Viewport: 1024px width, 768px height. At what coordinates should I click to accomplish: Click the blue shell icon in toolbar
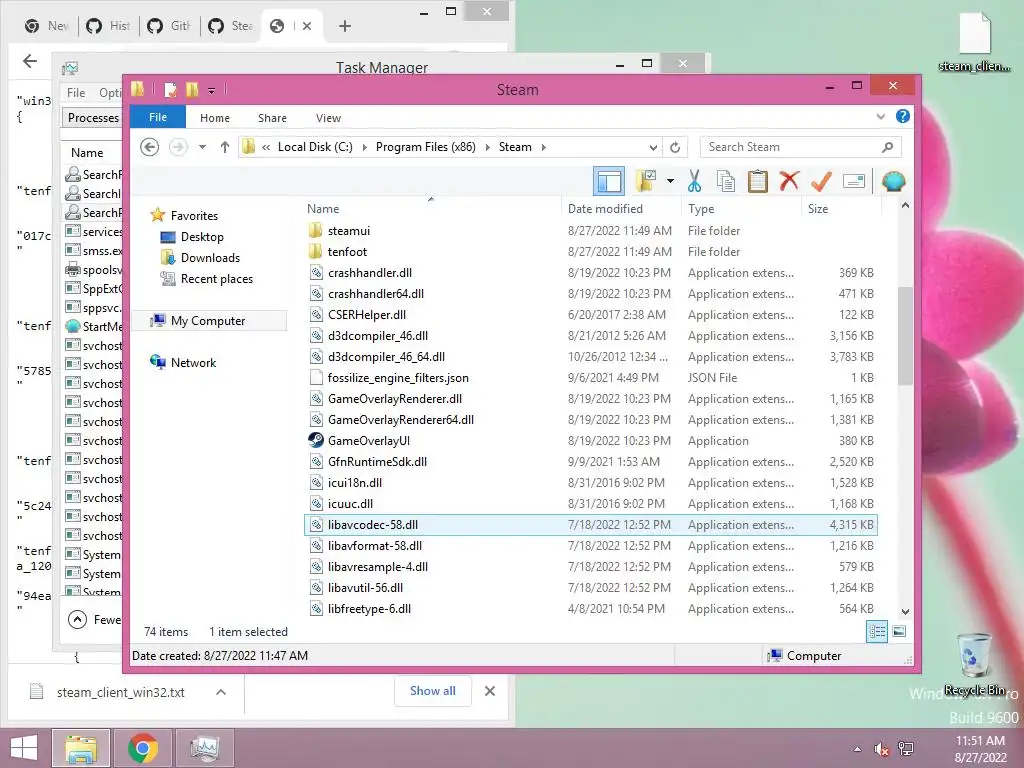(x=893, y=181)
